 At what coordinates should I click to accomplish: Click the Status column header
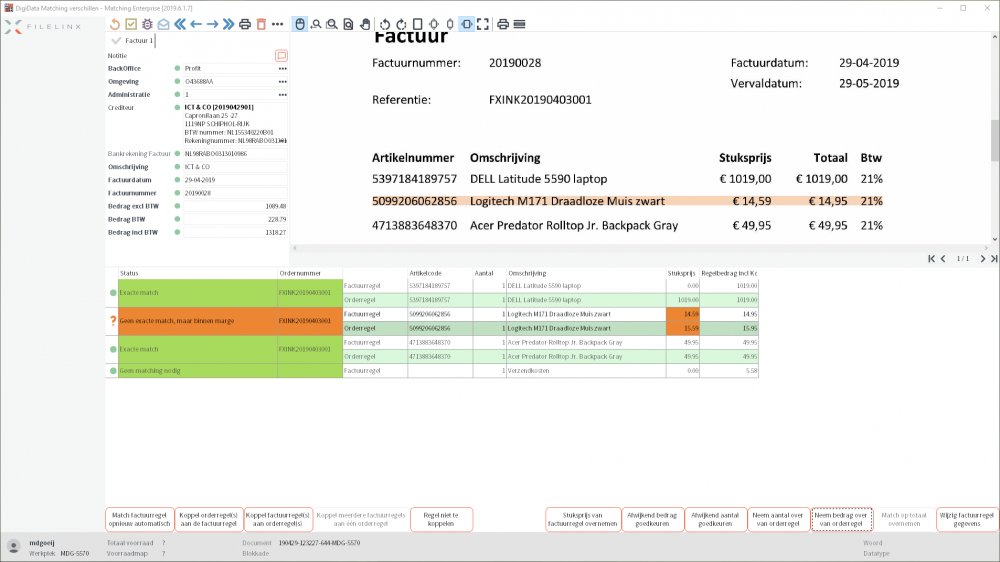point(198,273)
